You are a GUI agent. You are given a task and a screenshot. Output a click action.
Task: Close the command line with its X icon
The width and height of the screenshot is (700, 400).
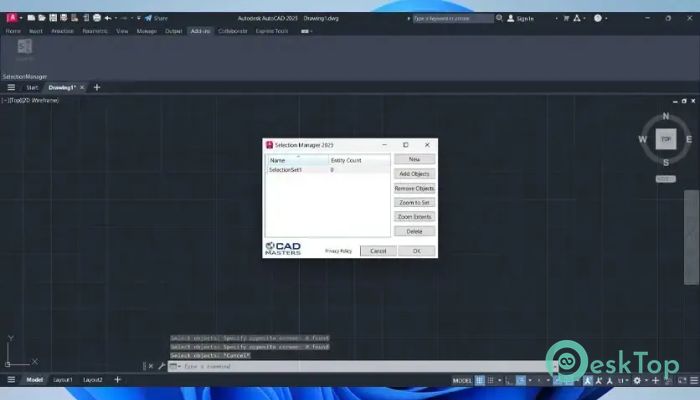tap(151, 366)
